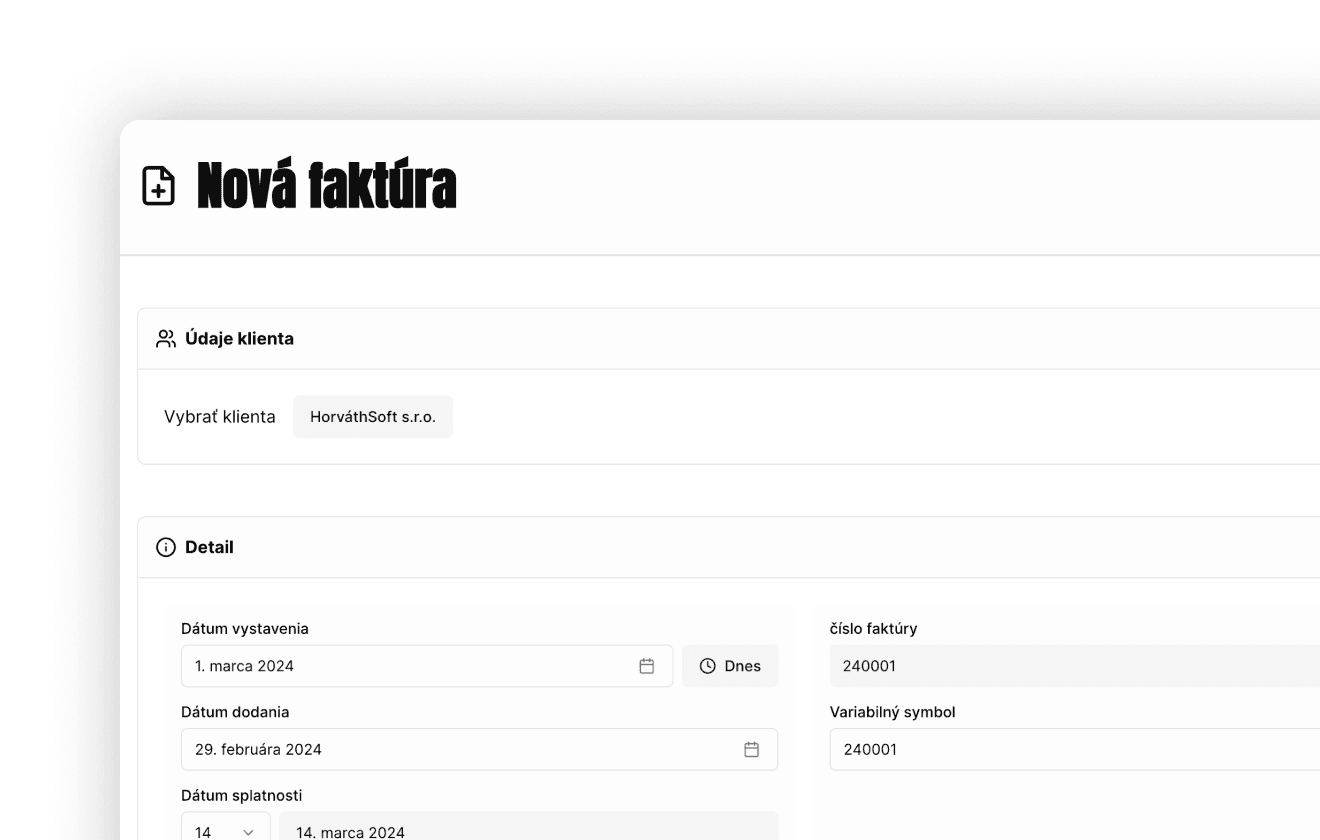Click the Detail section header
This screenshot has width=1320, height=840.
[x=209, y=547]
